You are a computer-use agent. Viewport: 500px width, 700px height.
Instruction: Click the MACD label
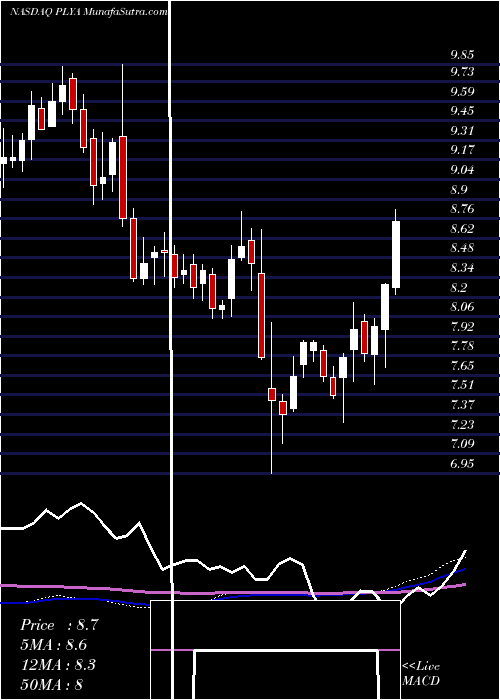point(421,681)
